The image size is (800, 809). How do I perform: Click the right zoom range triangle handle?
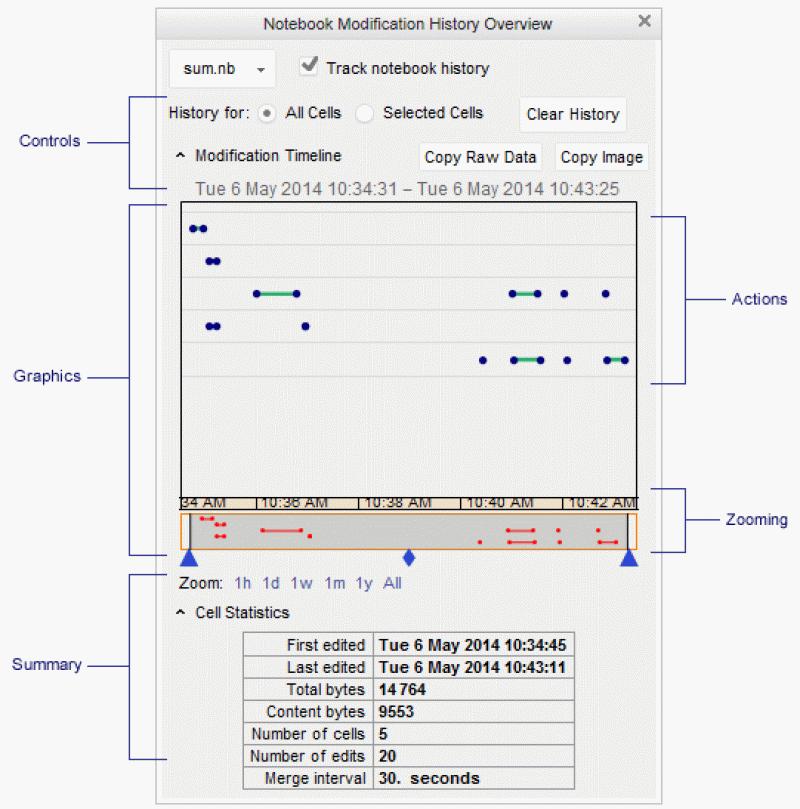[629, 557]
